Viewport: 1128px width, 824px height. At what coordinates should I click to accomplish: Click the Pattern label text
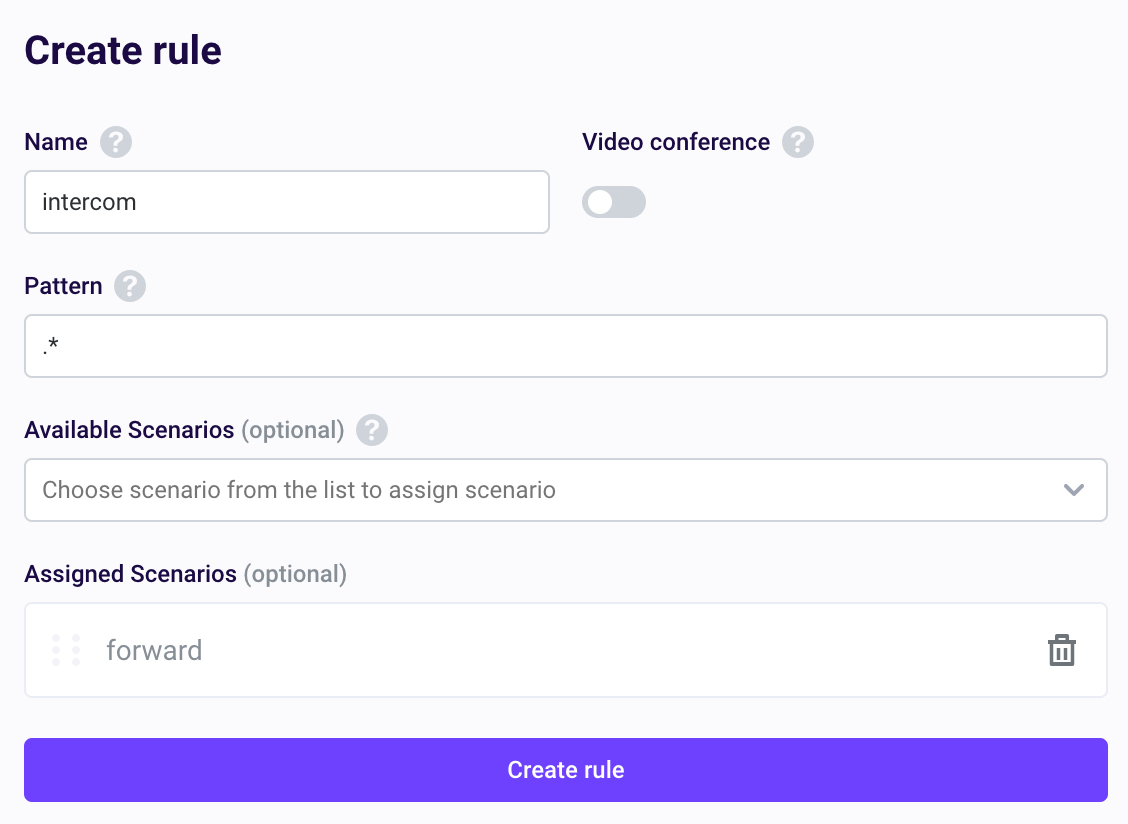(x=63, y=286)
